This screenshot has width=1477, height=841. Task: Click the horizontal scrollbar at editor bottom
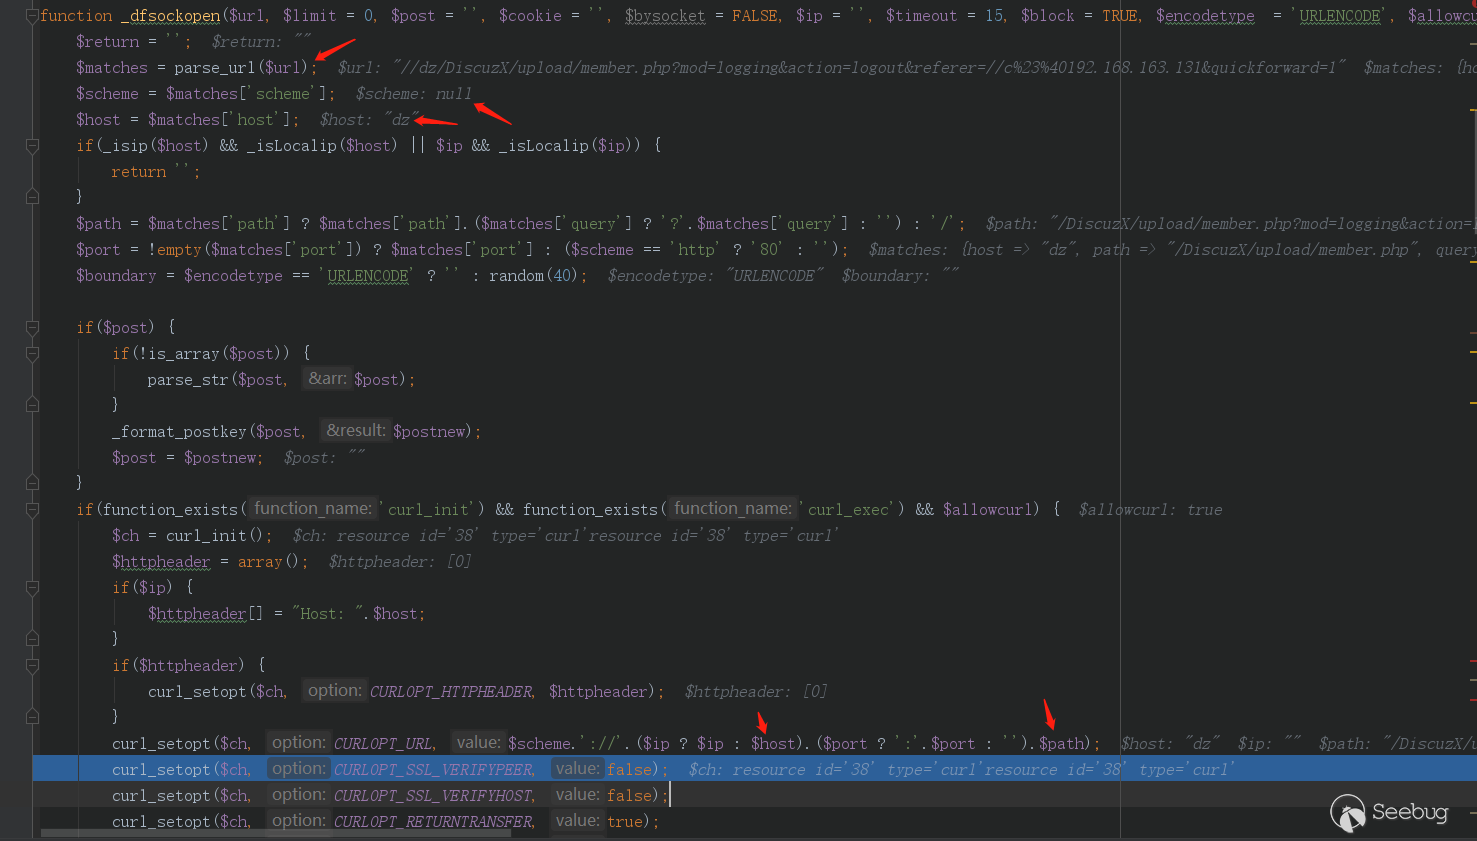[200, 833]
